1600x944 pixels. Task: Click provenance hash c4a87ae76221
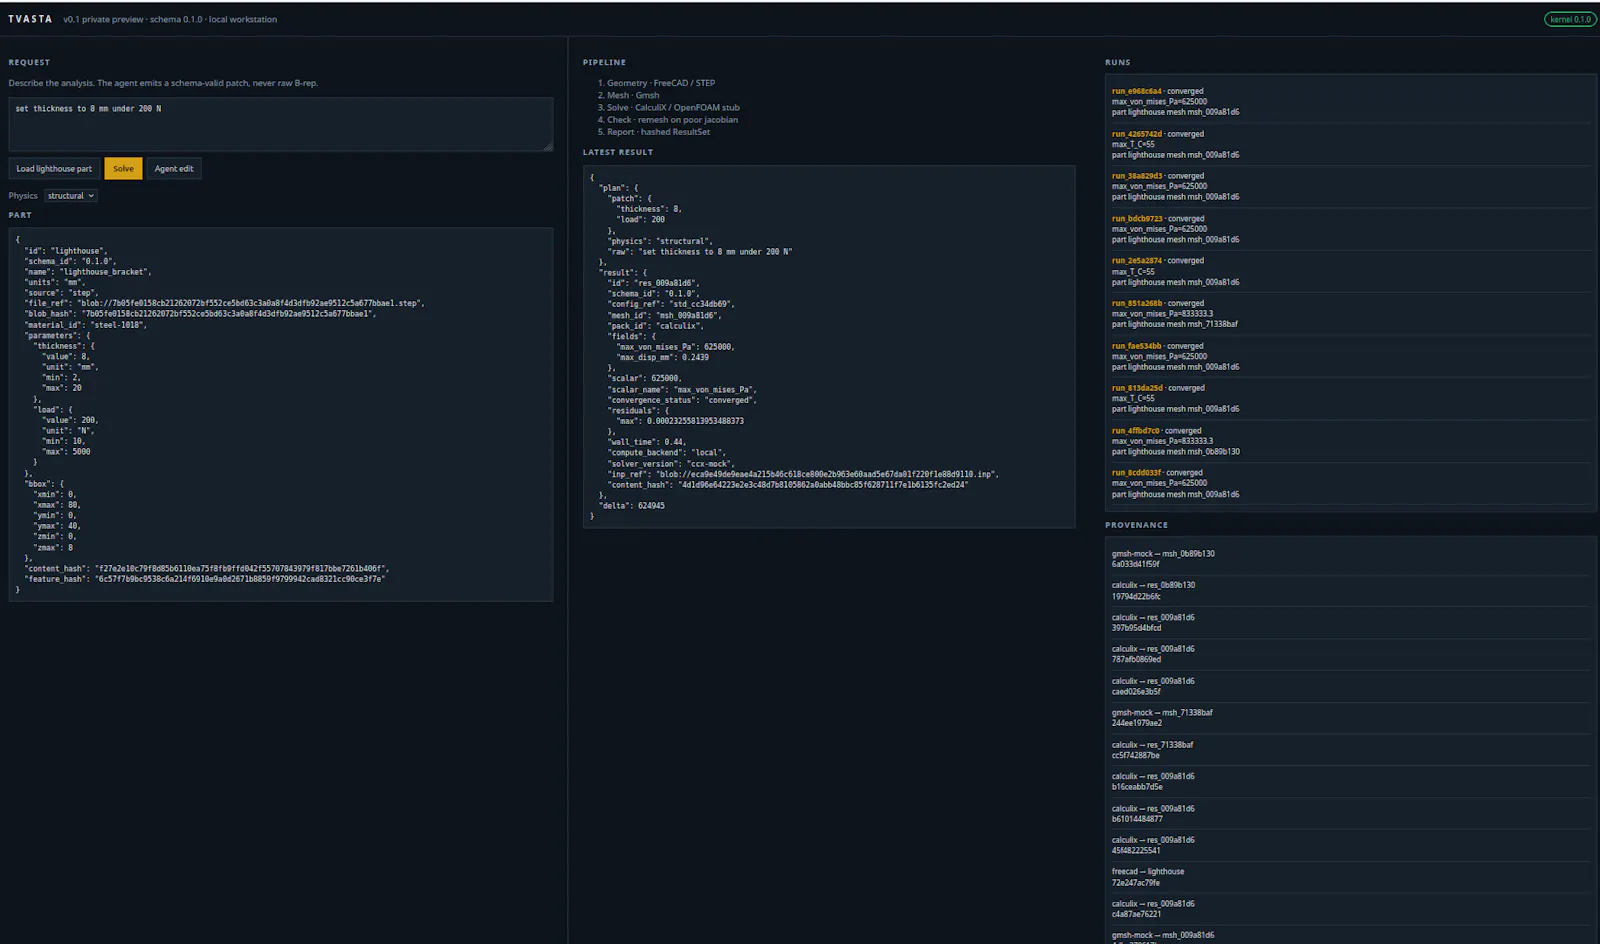1137,914
